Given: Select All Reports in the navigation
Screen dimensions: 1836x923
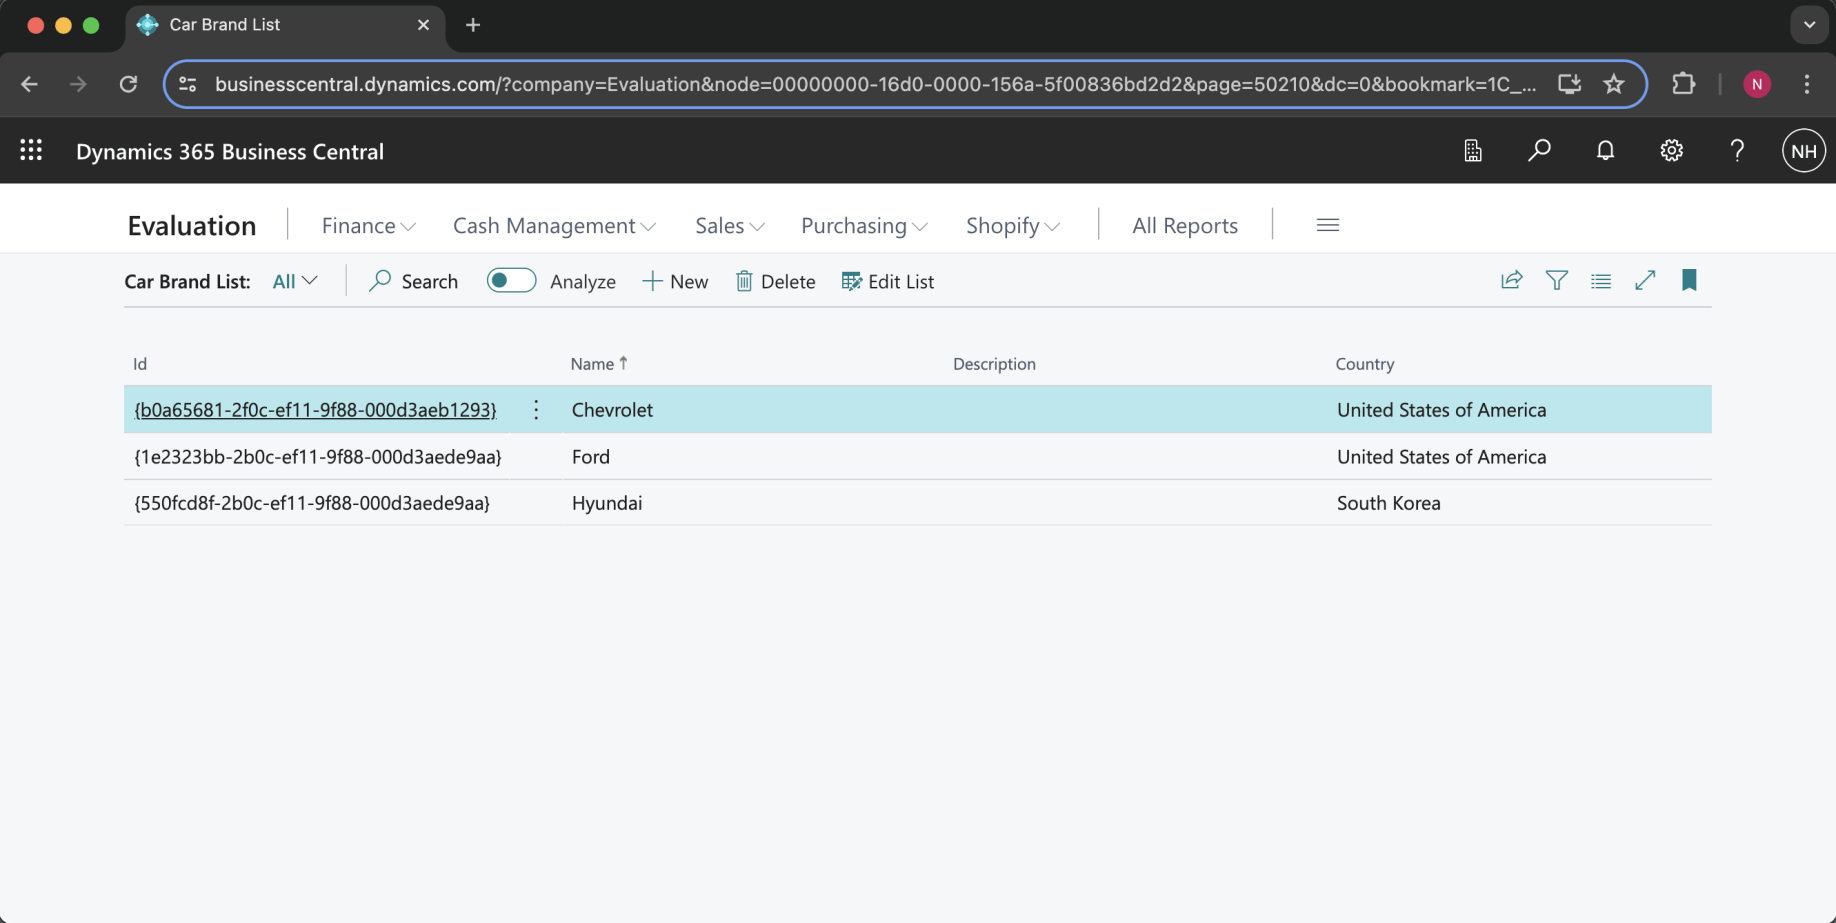Looking at the screenshot, I should point(1184,226).
